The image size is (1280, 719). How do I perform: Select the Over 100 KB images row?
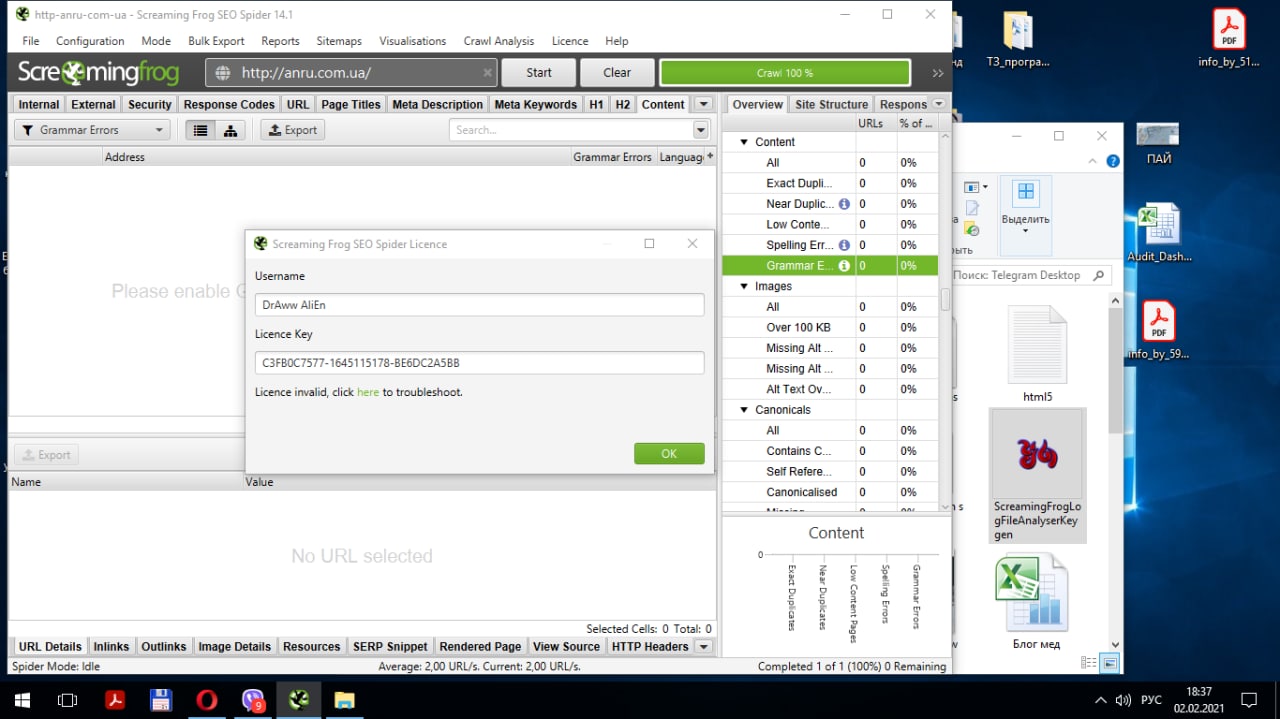coord(830,328)
